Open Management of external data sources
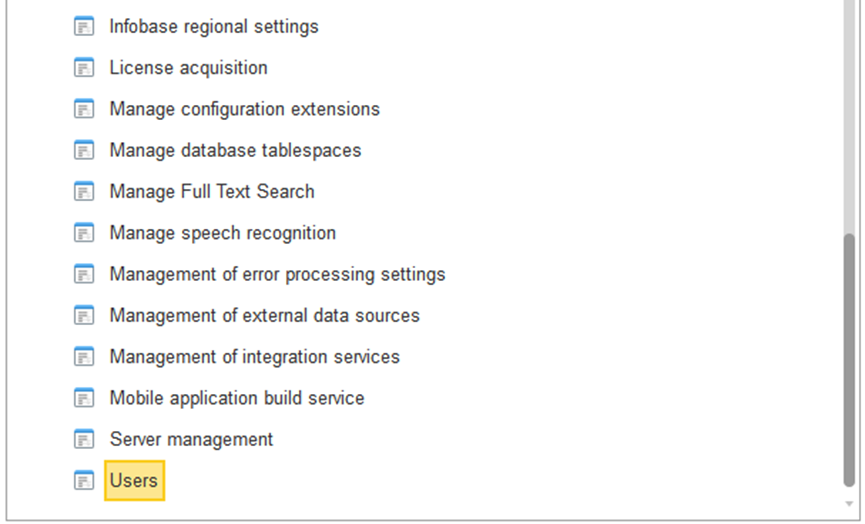 tap(264, 315)
